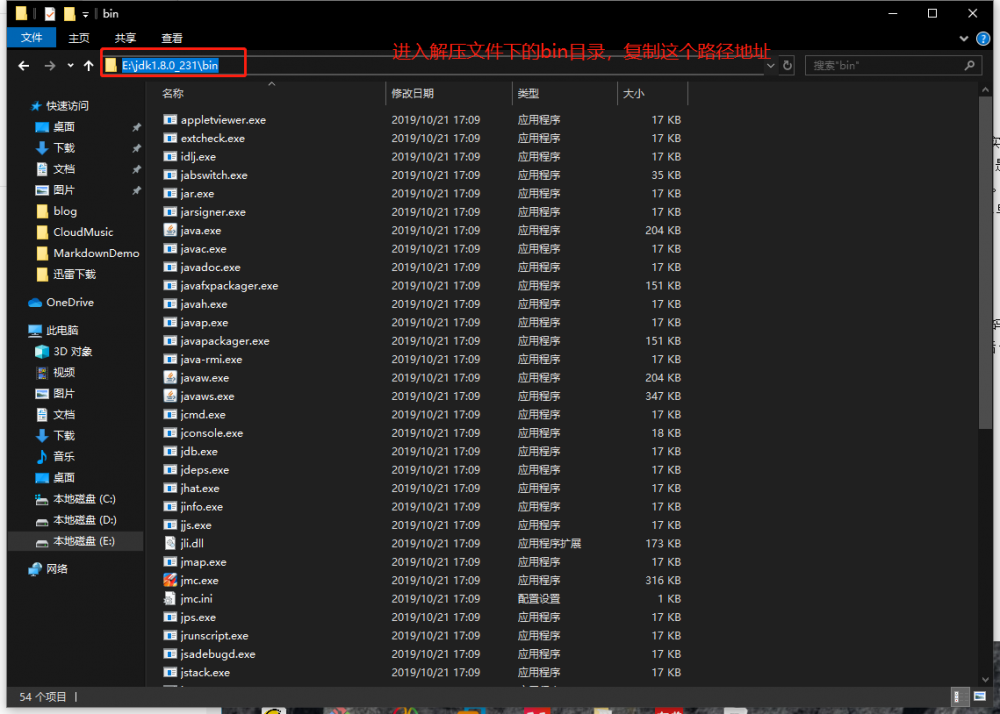Viewport: 1000px width, 714px height.
Task: Sort by 名称 column header
Action: click(173, 94)
